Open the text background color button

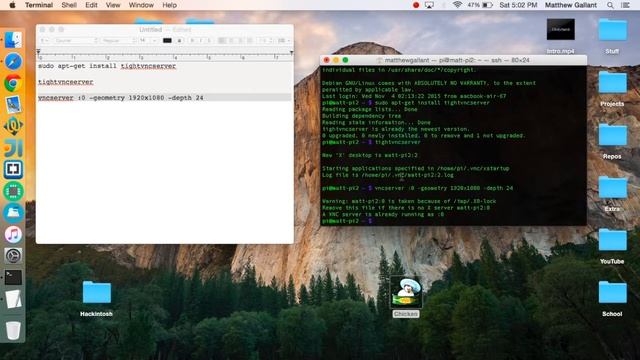[179, 40]
